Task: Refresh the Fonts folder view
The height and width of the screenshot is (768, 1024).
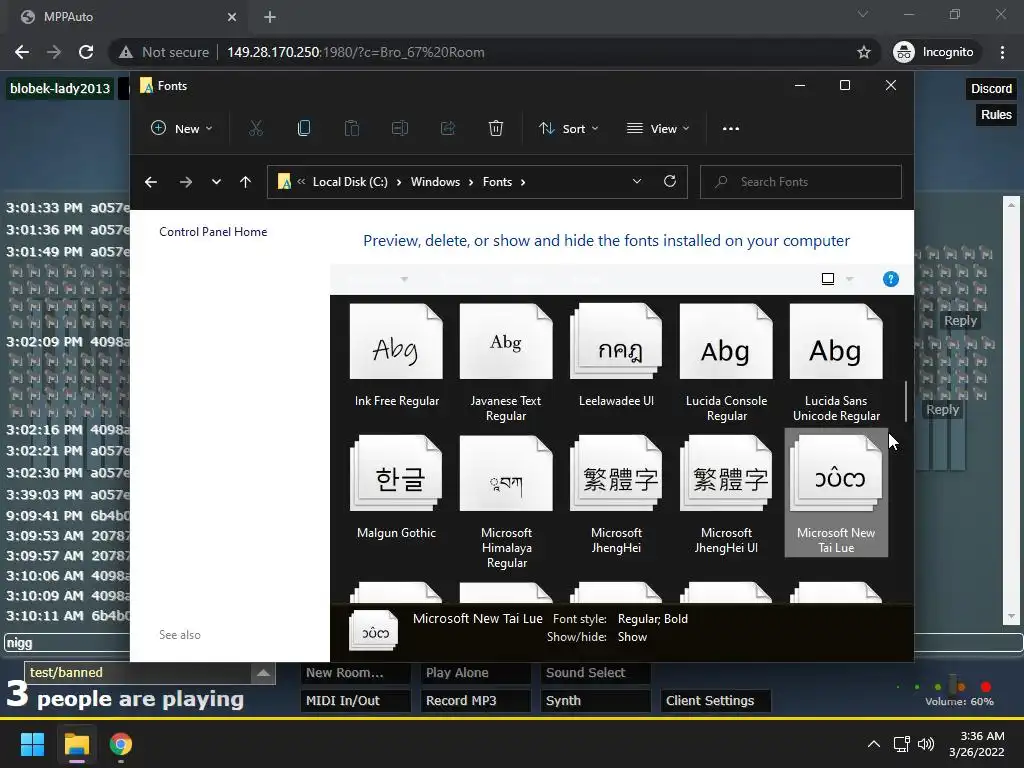Action: [669, 182]
